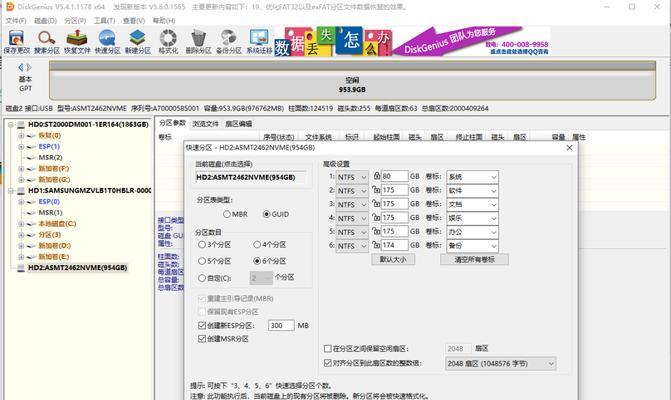The width and height of the screenshot is (671, 400).
Task: Open the Search Partitions (搜索分区) tool
Action: (x=47, y=41)
